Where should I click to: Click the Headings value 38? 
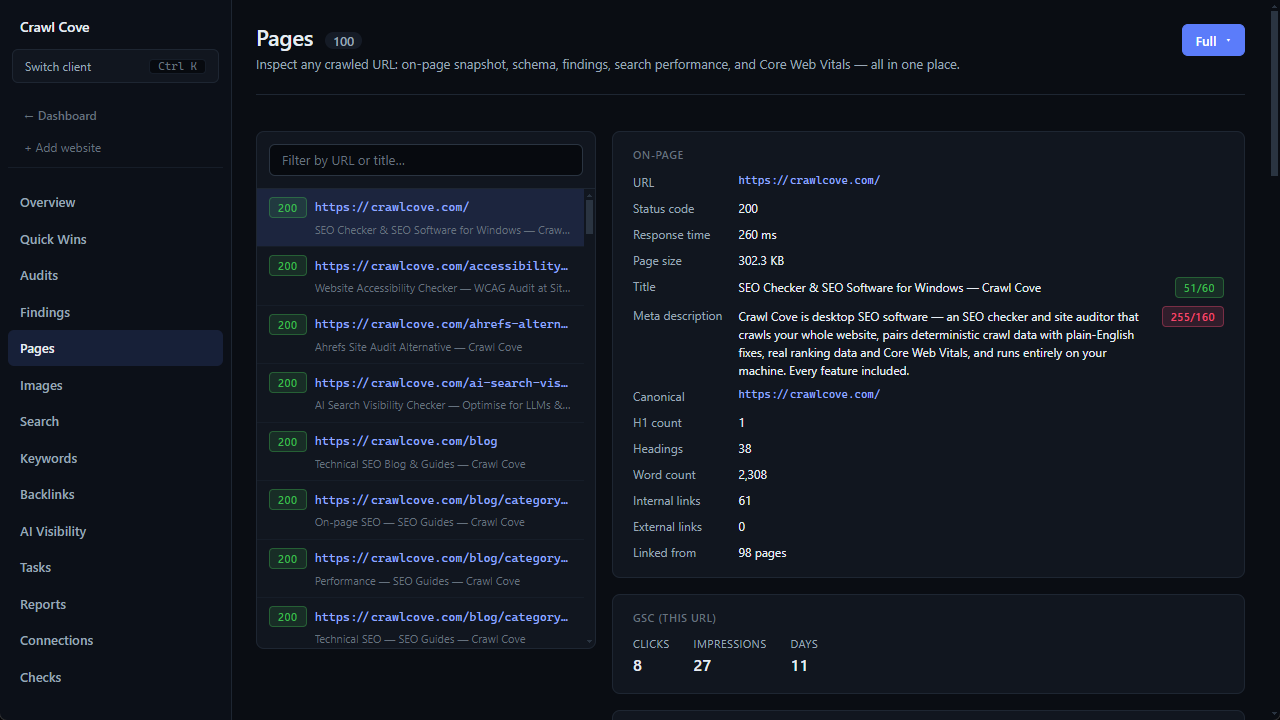tap(745, 449)
